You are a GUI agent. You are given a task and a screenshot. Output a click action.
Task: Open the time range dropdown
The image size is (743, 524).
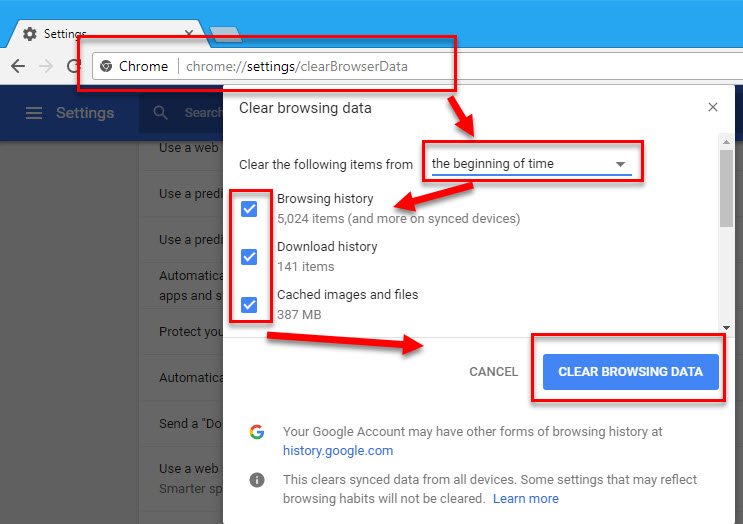coord(528,164)
